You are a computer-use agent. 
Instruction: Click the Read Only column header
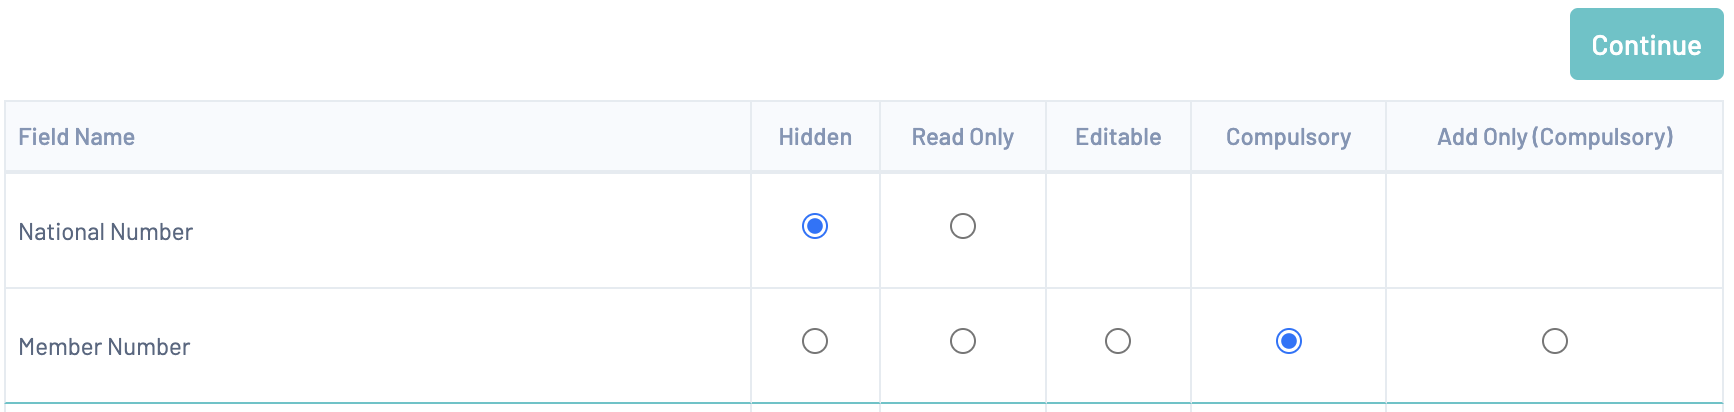tap(962, 137)
